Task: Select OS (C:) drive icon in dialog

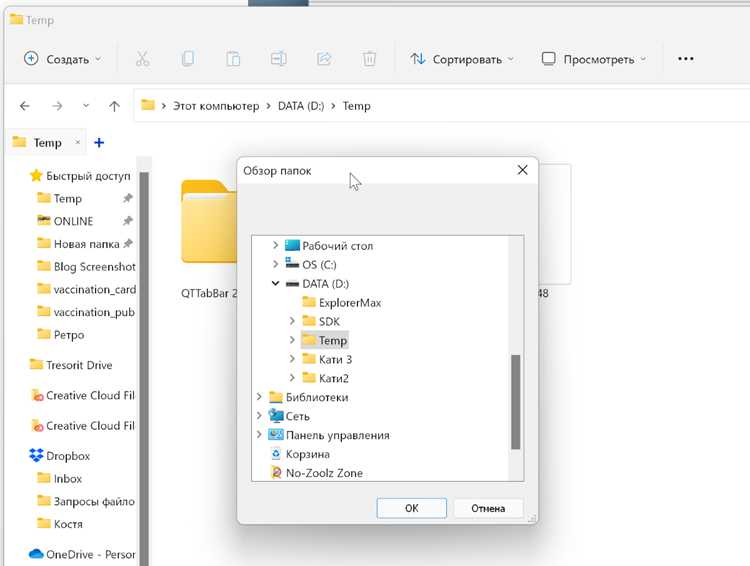Action: coord(292,263)
